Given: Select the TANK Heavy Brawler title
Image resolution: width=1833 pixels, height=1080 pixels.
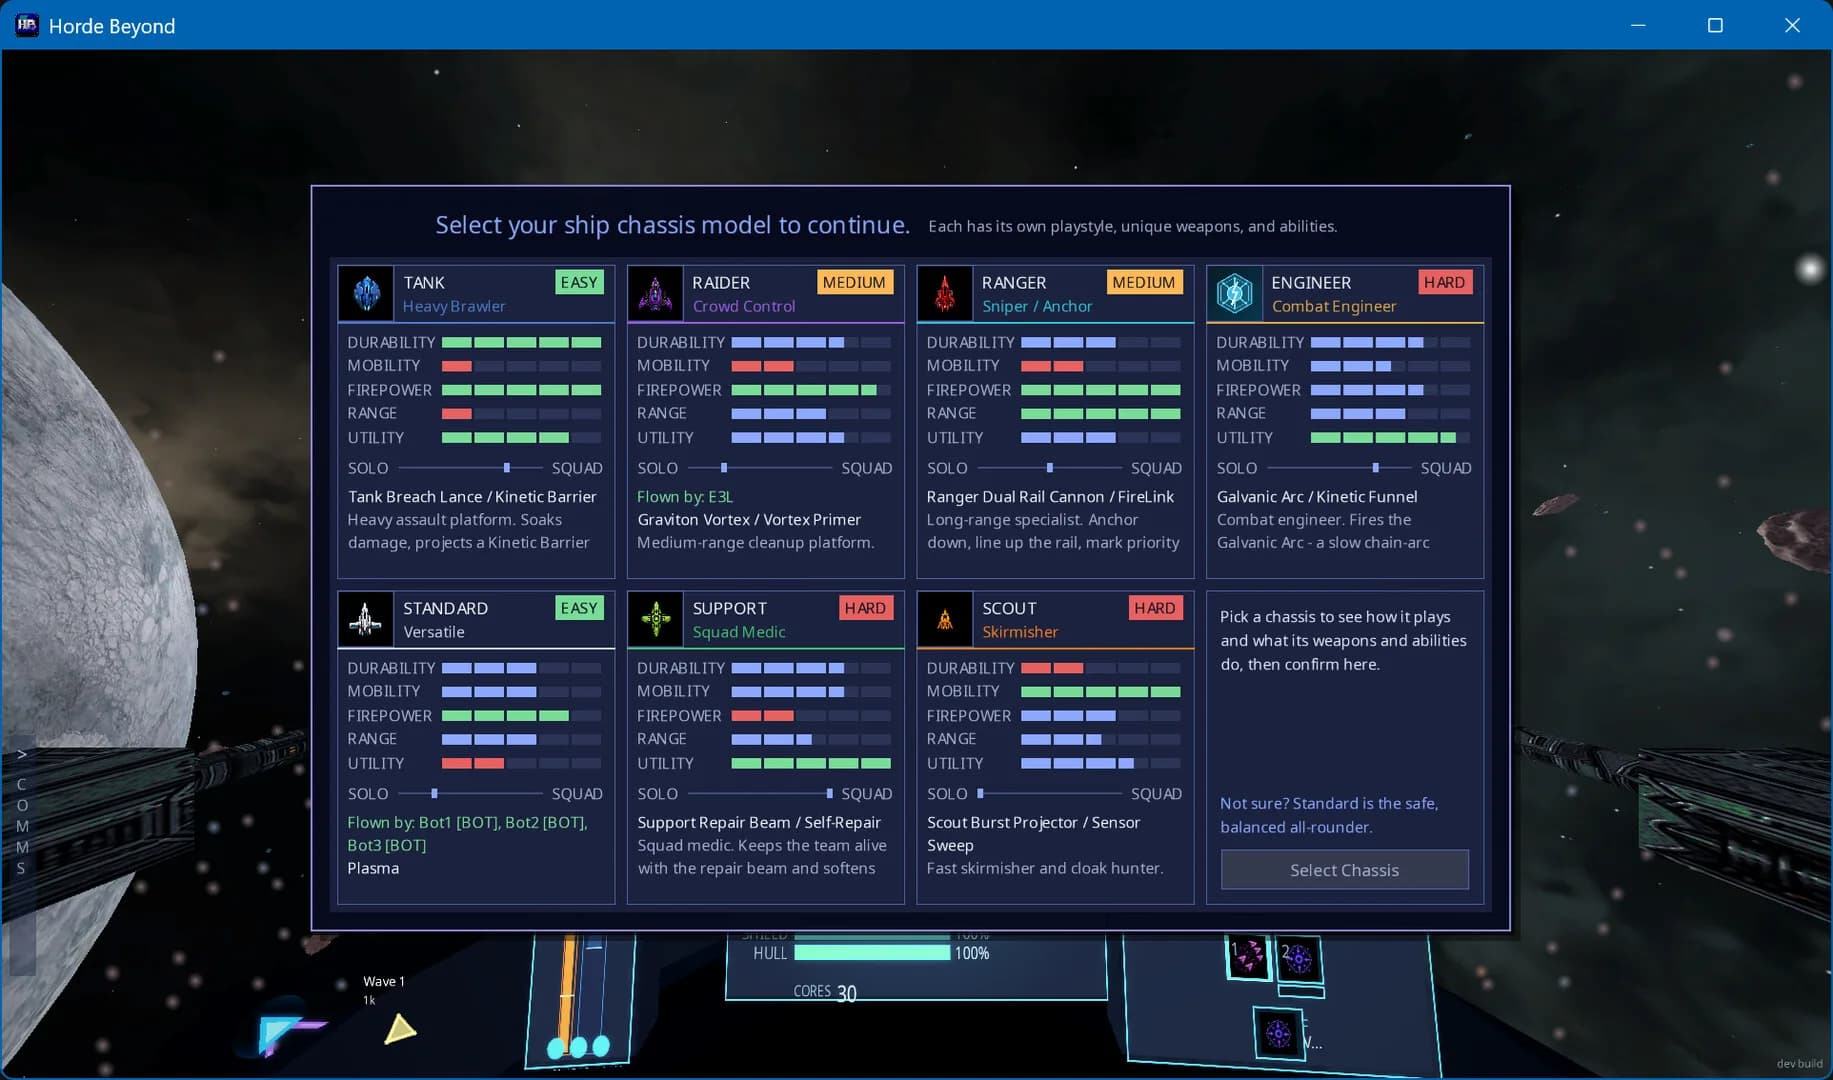Looking at the screenshot, I should click(454, 294).
